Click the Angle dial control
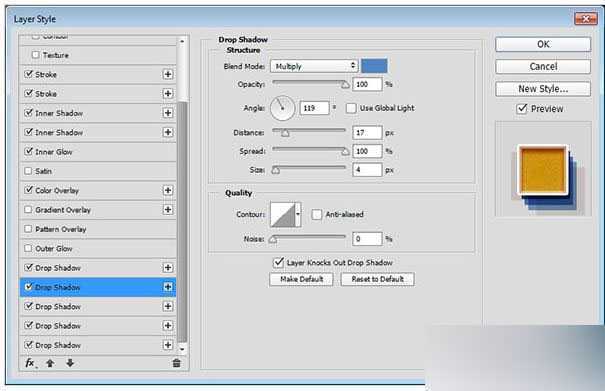The image size is (605, 391). tap(282, 108)
